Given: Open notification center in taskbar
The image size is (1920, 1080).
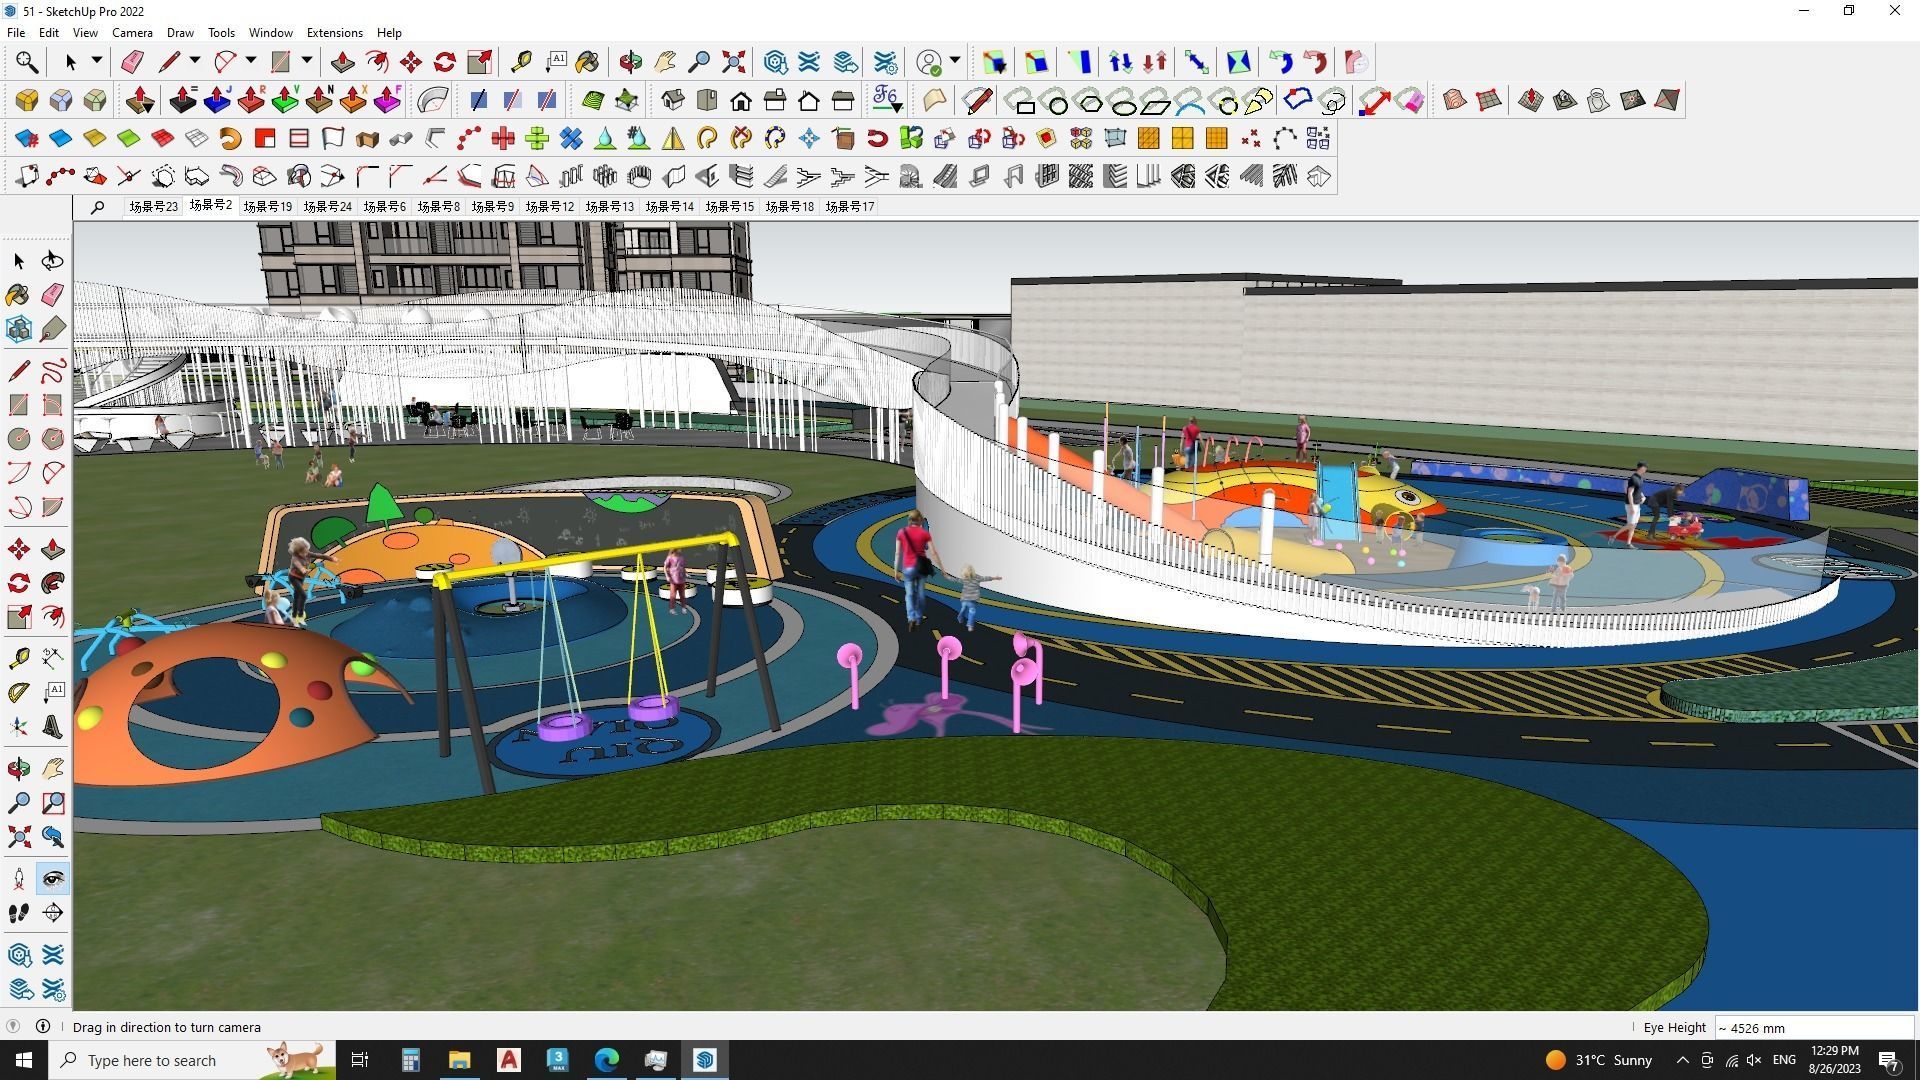Looking at the screenshot, I should coord(1889,1060).
